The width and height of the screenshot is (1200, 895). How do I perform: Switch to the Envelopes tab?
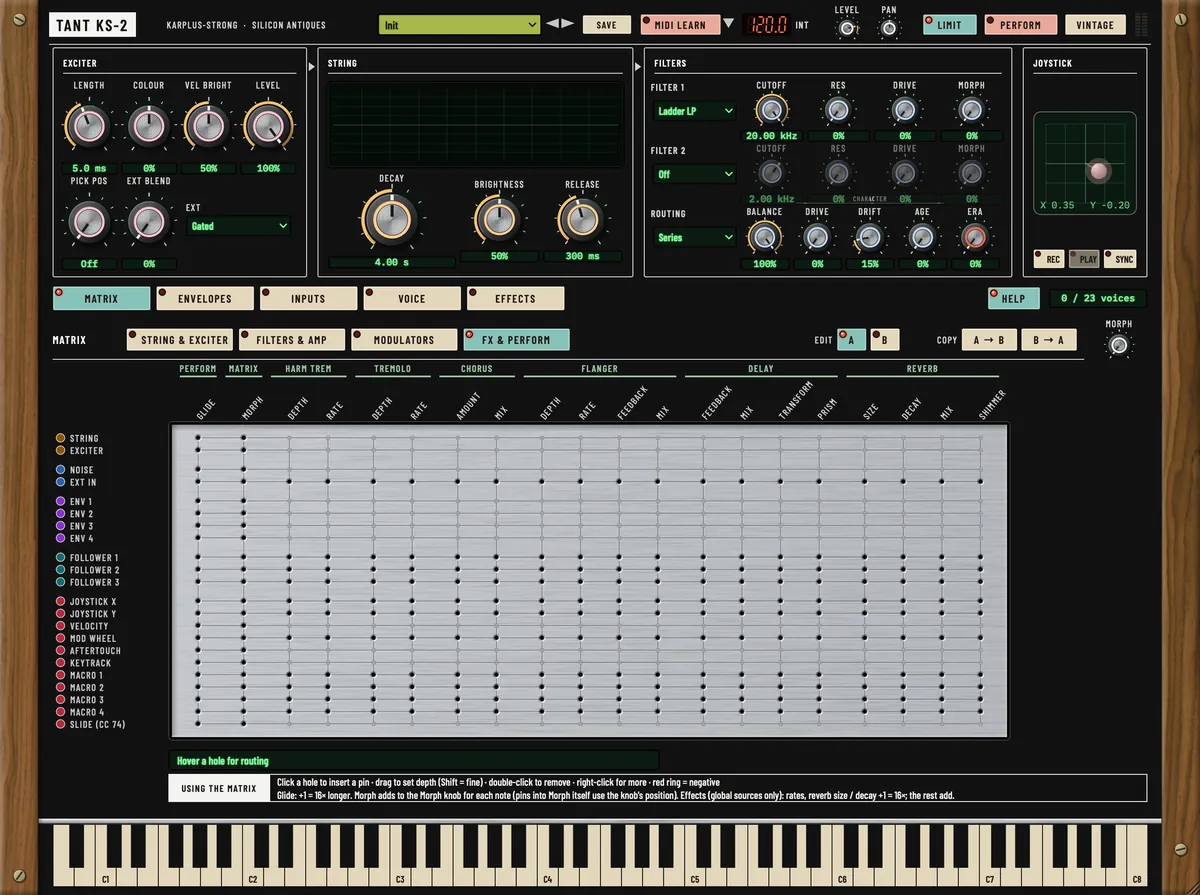(x=204, y=298)
